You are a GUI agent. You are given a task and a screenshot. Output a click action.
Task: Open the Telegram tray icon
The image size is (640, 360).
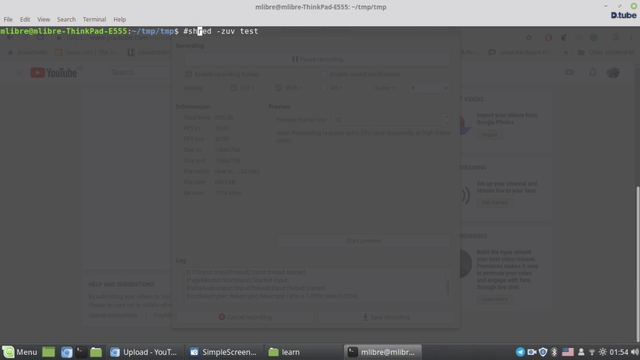pos(520,352)
